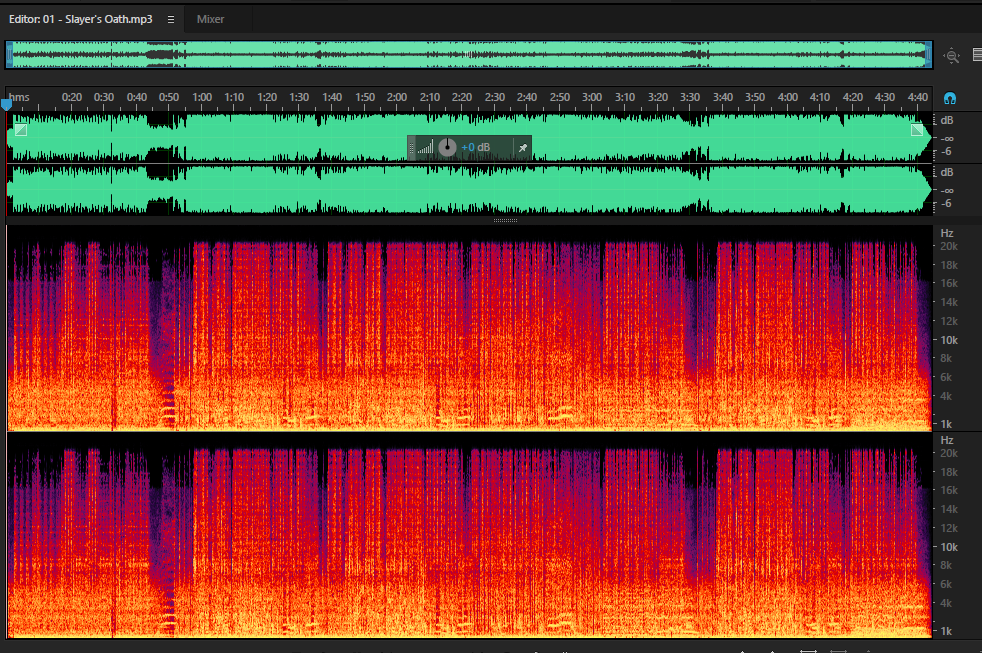Click the Zoom Out Full magnifier icon
This screenshot has width=982, height=653.
[952, 56]
